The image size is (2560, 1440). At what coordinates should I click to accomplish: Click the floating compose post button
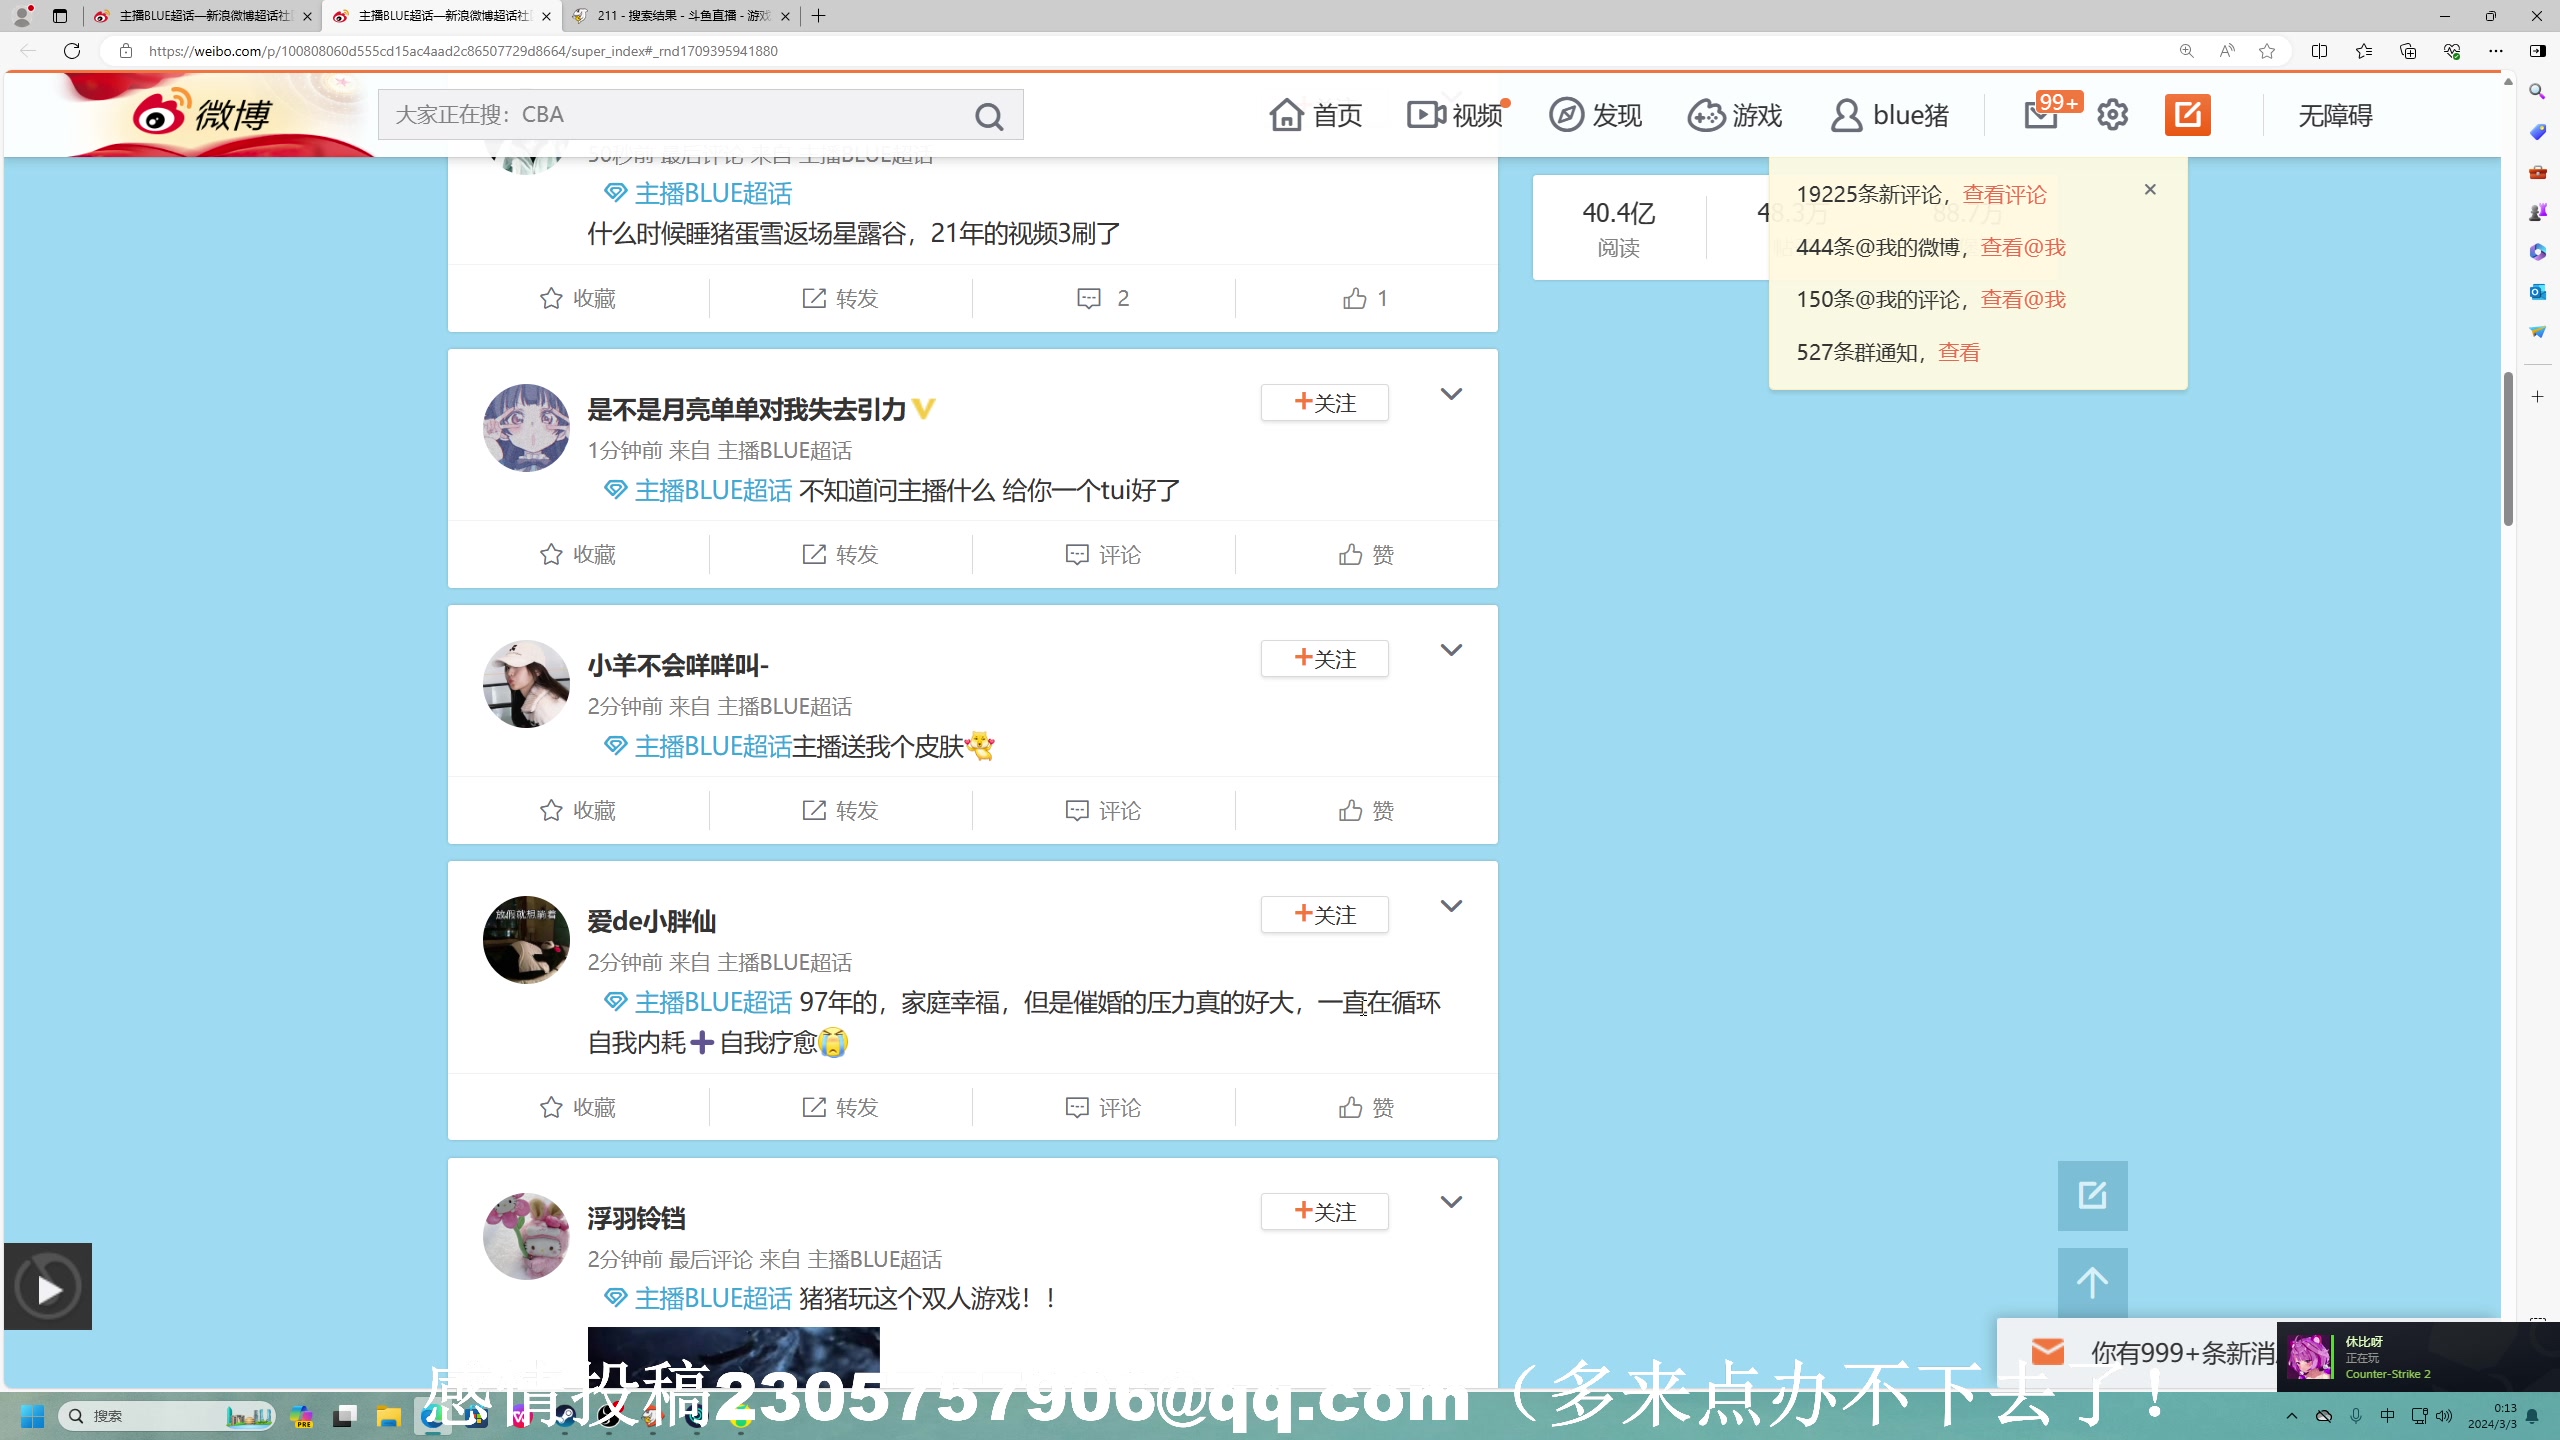pyautogui.click(x=2092, y=1195)
